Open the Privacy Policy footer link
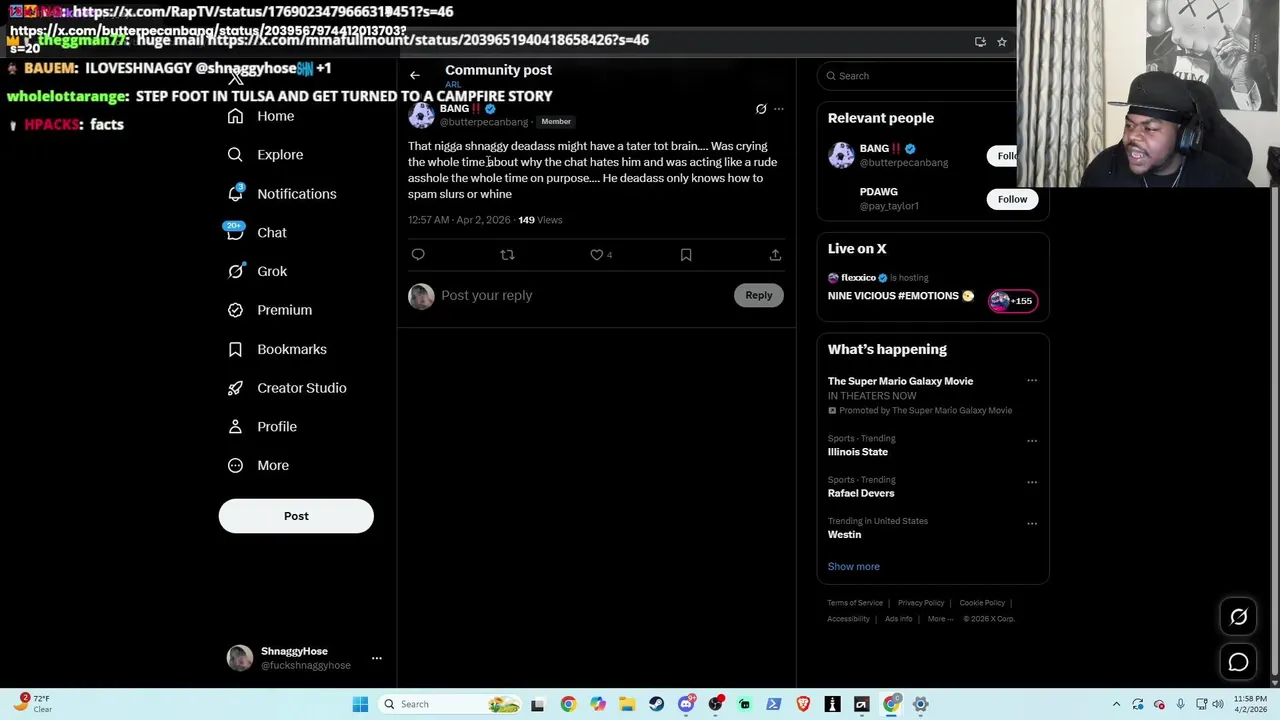The height and width of the screenshot is (720, 1280). pyautogui.click(x=921, y=603)
